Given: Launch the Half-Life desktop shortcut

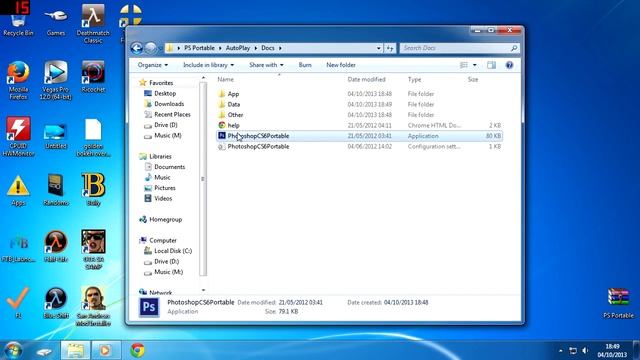Looking at the screenshot, I should 56,246.
